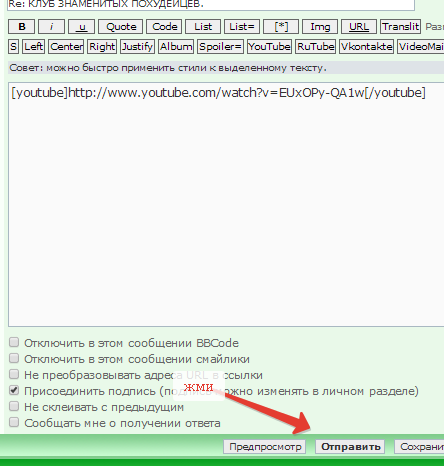Click the VideoMail button

pyautogui.click(x=421, y=46)
